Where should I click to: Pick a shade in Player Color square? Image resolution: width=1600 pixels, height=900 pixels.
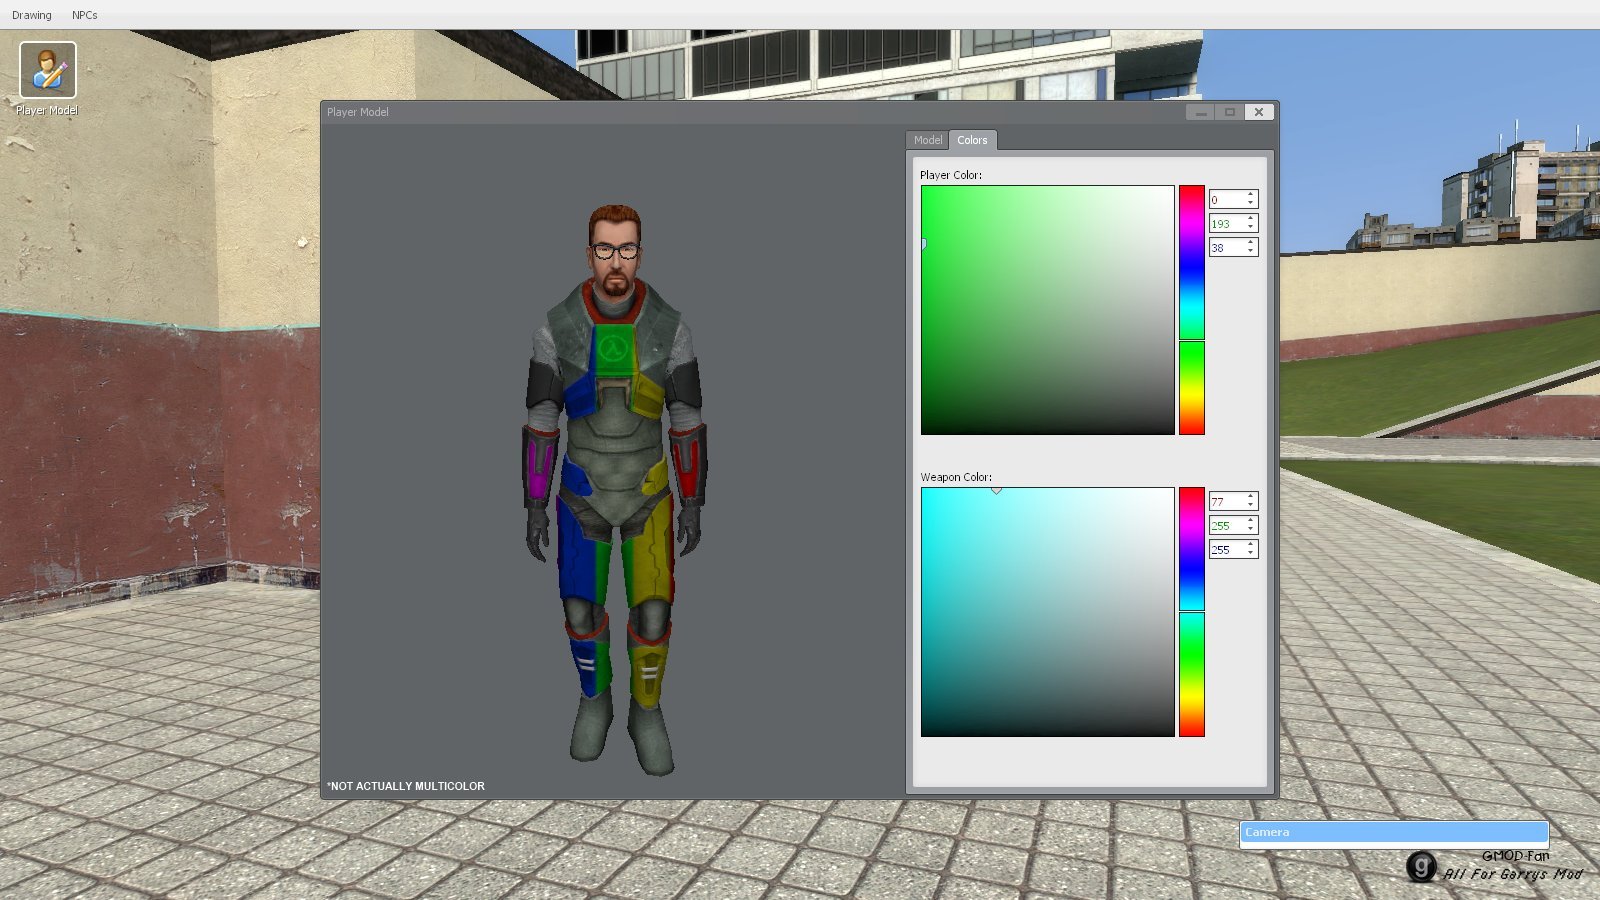click(x=1047, y=310)
